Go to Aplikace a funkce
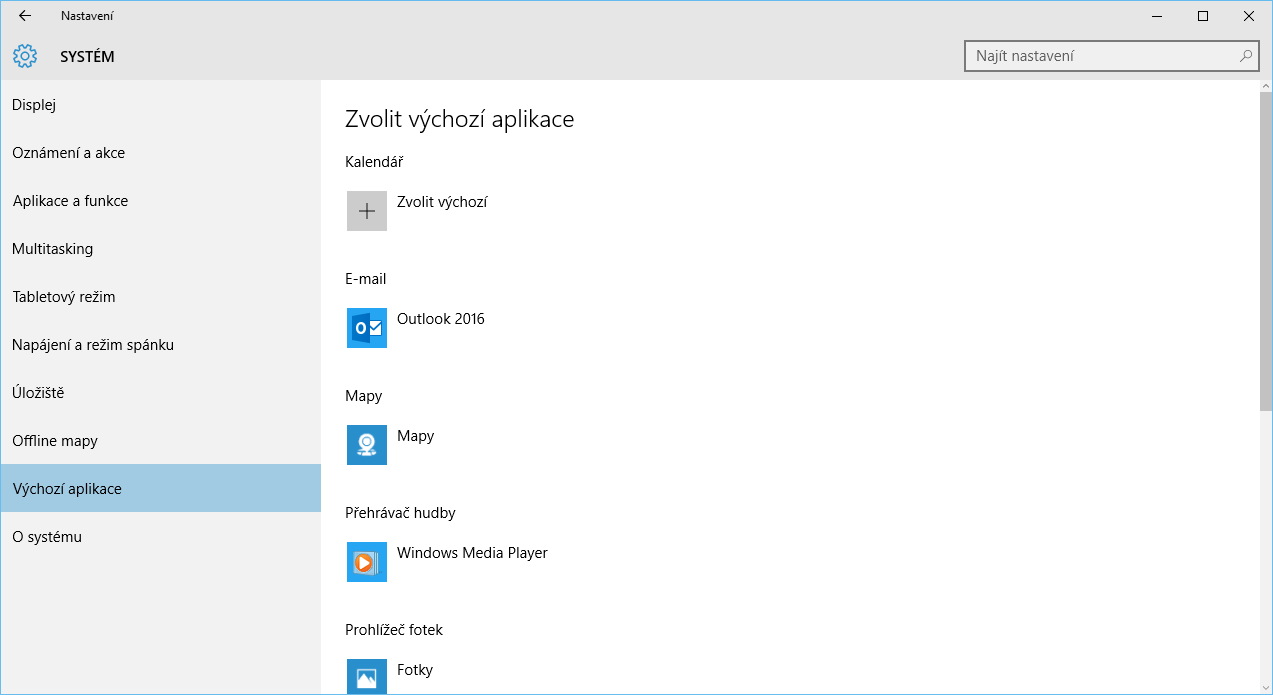The width and height of the screenshot is (1273, 695). (x=70, y=201)
